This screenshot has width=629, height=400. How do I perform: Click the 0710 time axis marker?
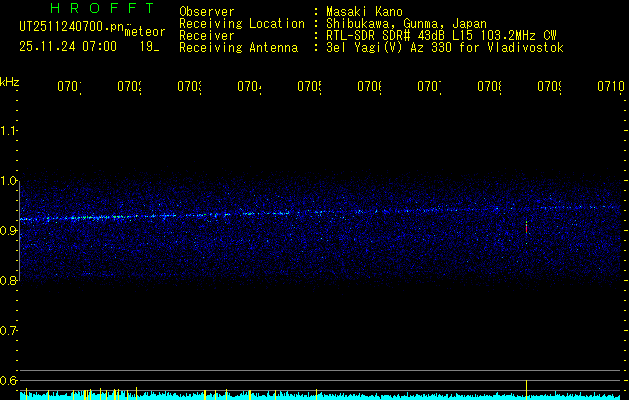[610, 87]
